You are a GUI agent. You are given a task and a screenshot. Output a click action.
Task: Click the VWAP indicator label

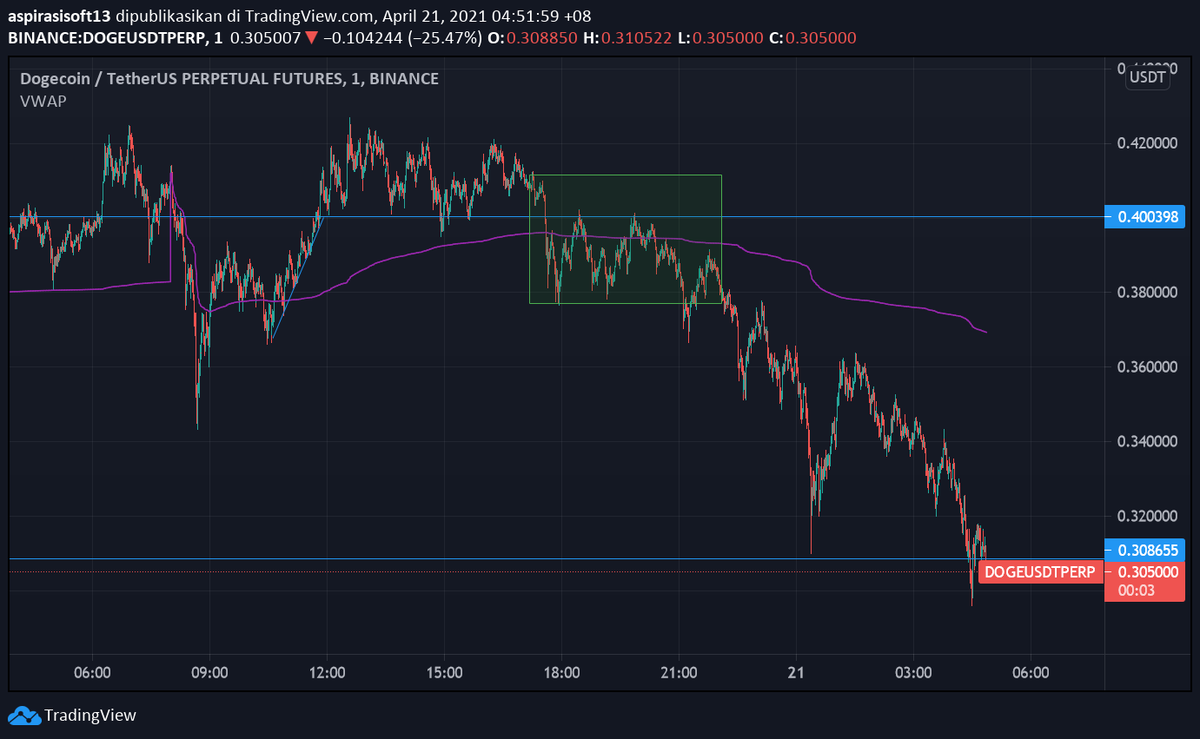click(x=43, y=101)
